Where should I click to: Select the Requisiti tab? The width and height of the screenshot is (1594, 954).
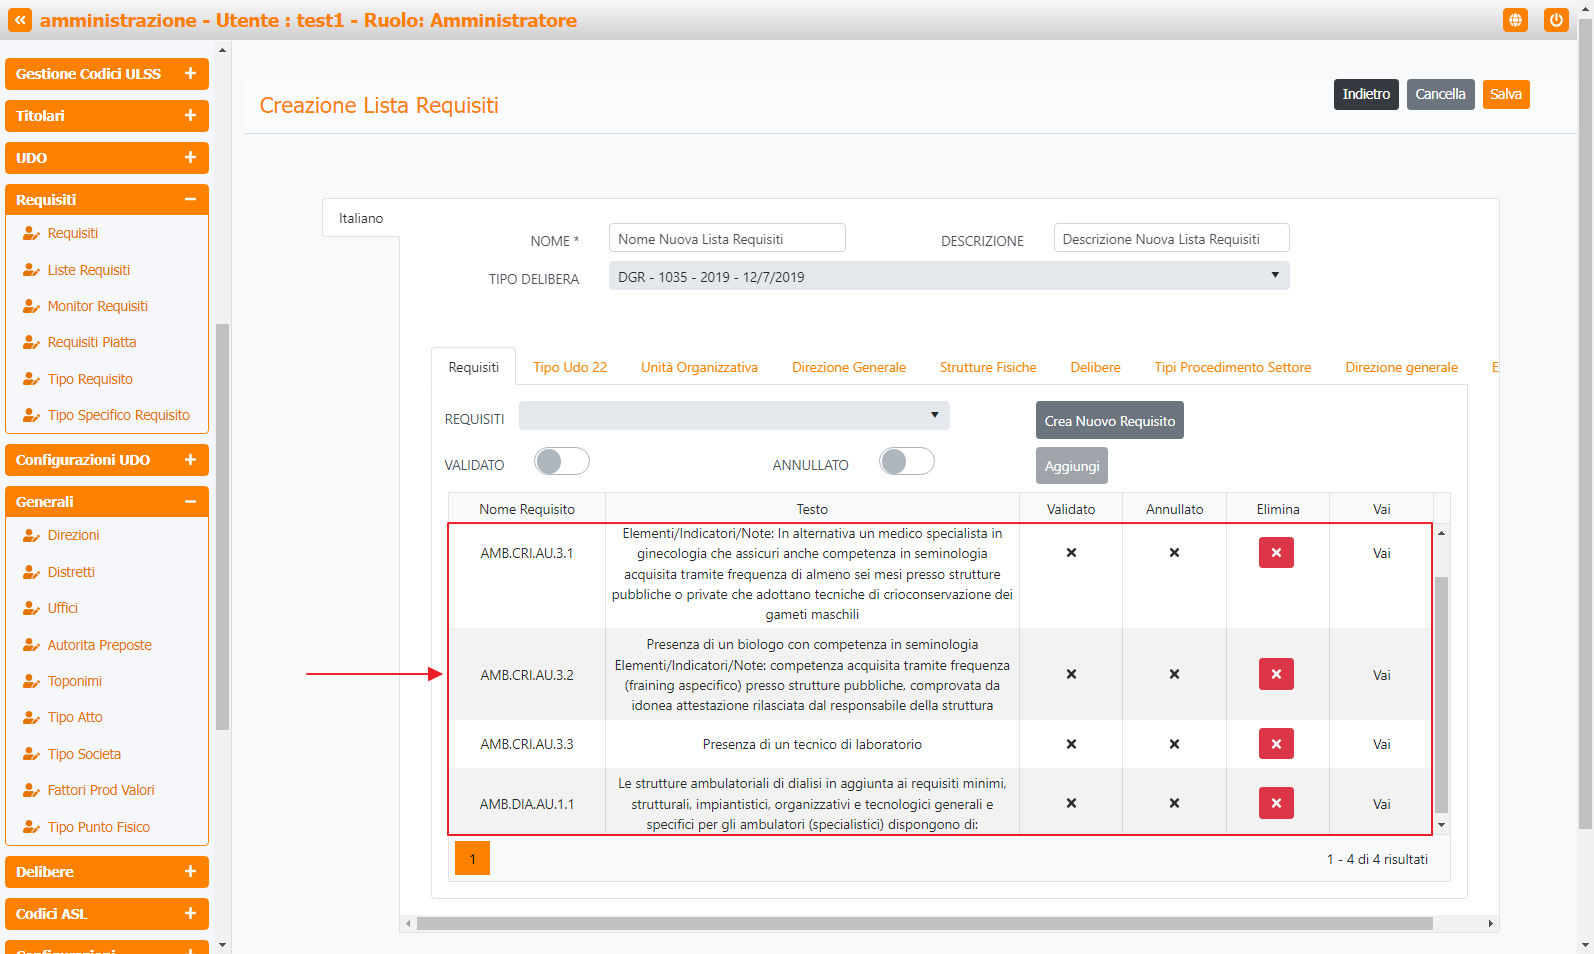[473, 367]
